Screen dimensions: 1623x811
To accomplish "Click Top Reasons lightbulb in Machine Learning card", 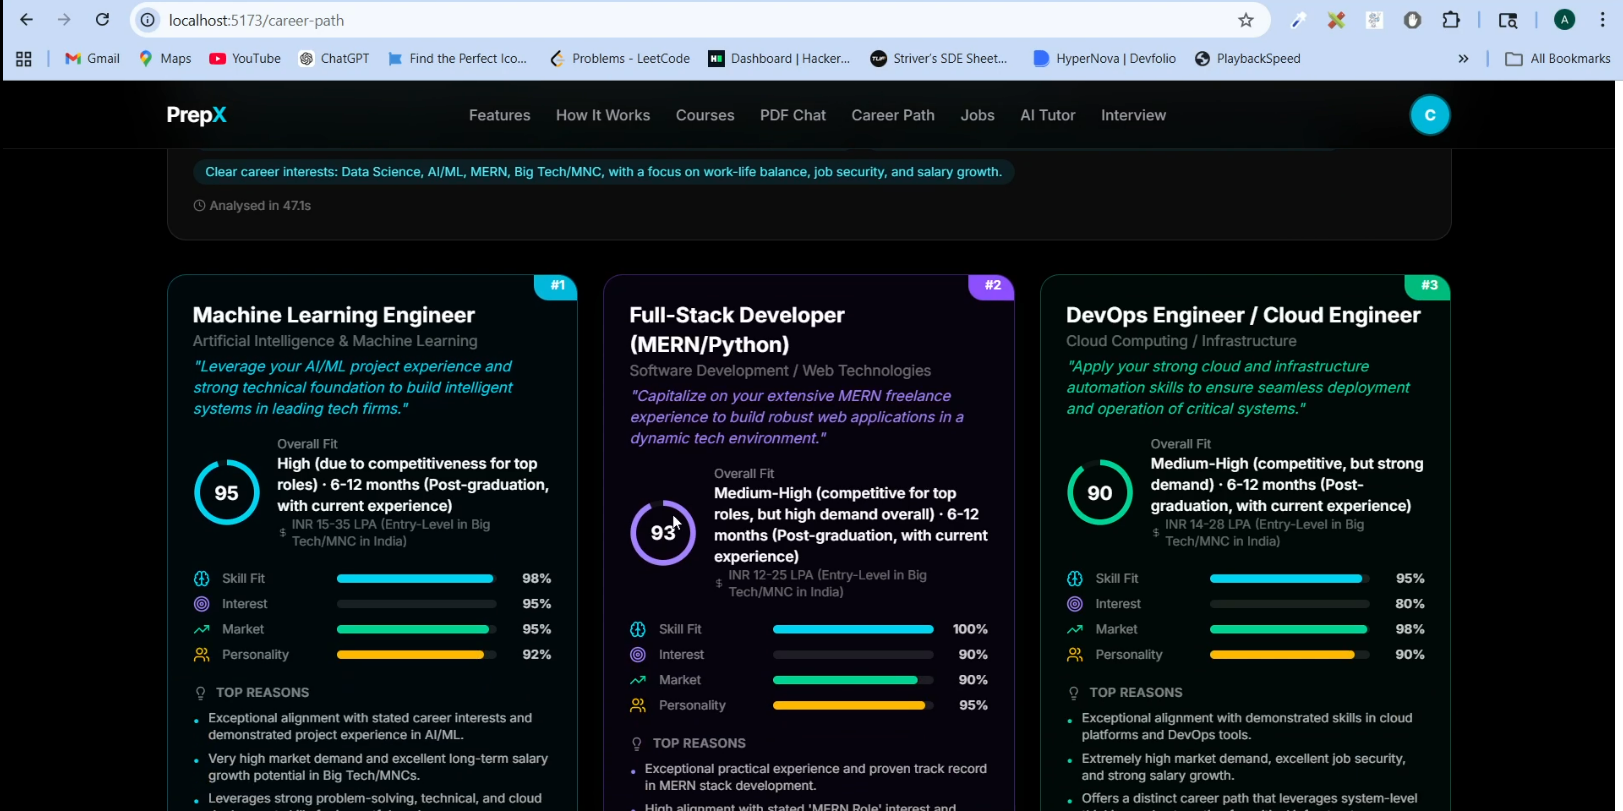I will (x=201, y=693).
